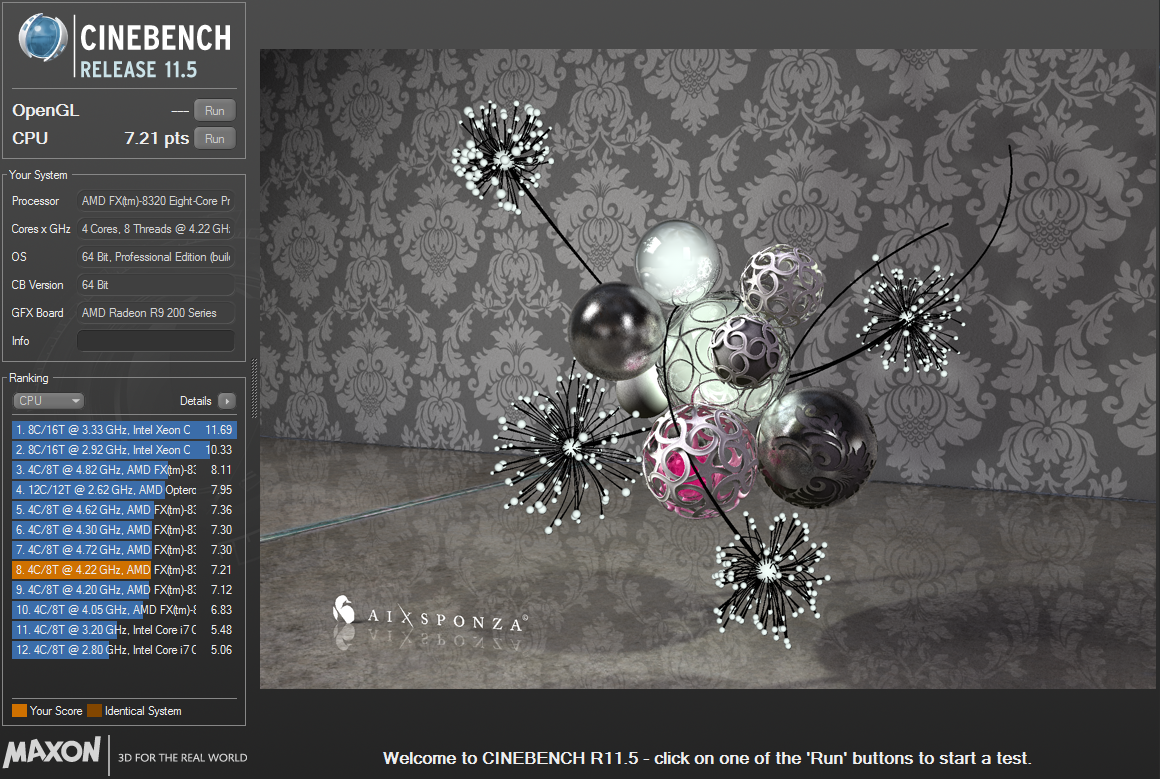
Task: Click the Details arrow icon
Action: coord(227,401)
